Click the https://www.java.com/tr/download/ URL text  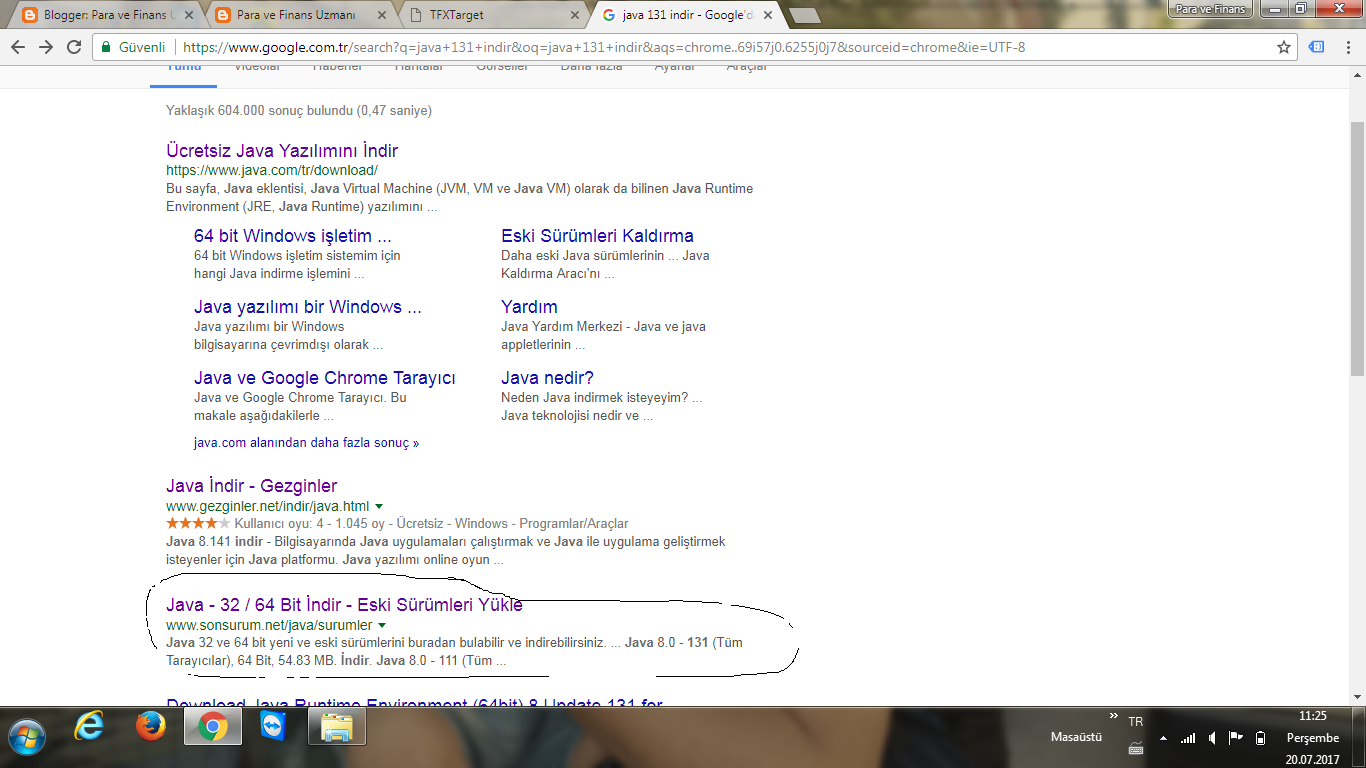272,170
